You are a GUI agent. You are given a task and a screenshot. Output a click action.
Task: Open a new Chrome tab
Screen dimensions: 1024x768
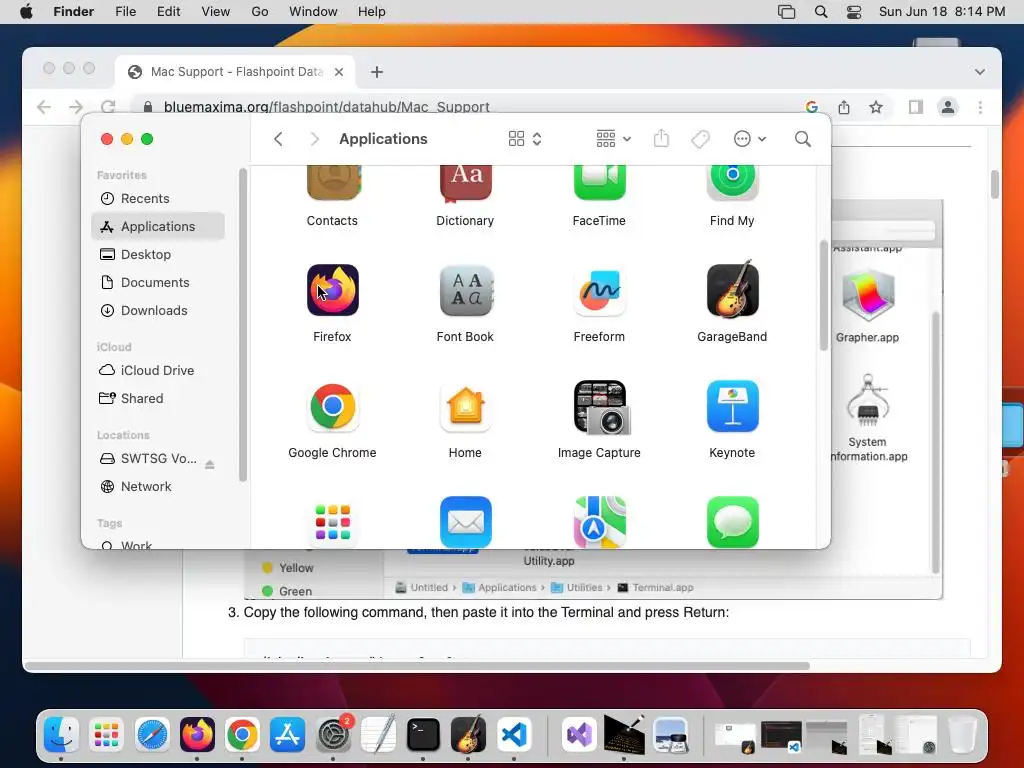(x=377, y=72)
